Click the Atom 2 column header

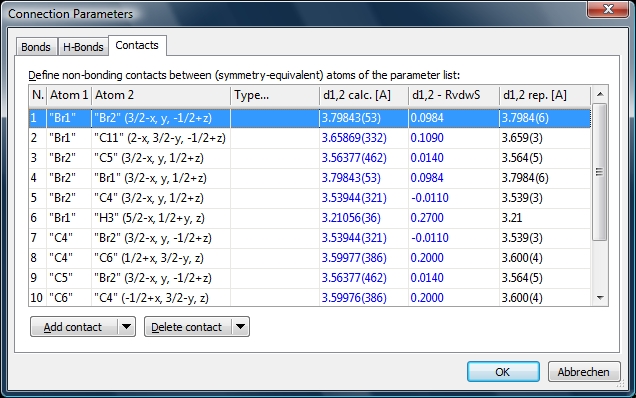coord(161,95)
